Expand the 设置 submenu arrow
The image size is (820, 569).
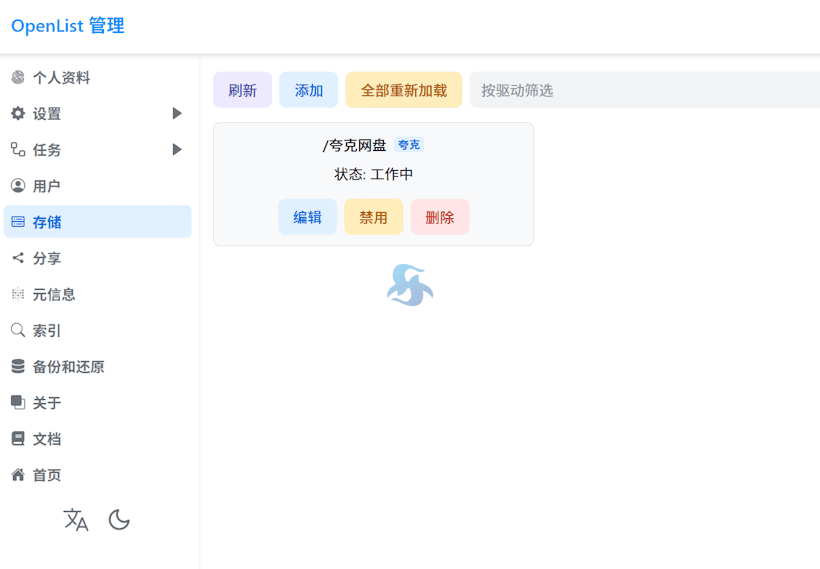[177, 113]
